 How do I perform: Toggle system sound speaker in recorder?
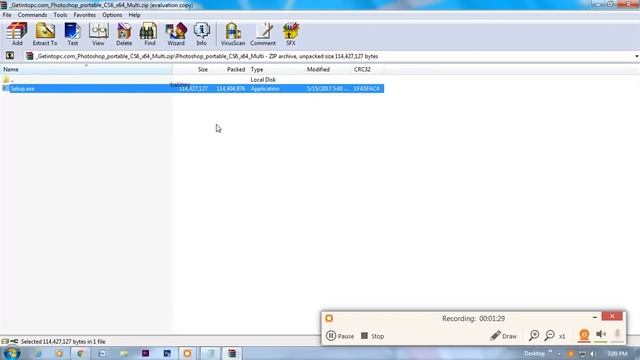(601, 335)
